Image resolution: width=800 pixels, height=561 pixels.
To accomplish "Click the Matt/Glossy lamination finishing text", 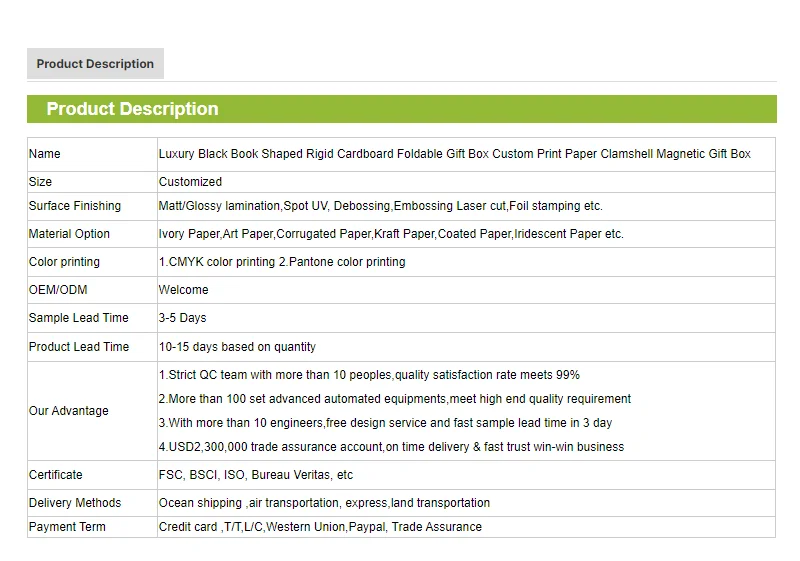I will (x=380, y=206).
